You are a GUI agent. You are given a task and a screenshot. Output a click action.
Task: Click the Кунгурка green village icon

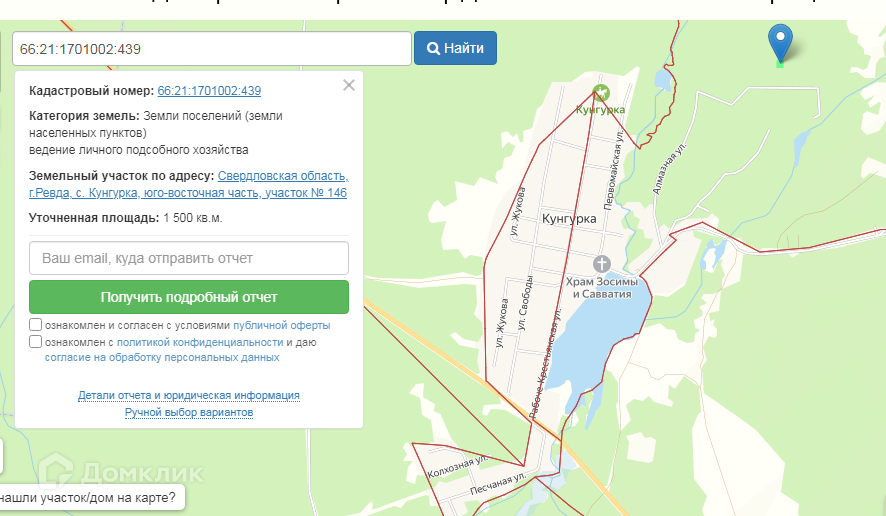tap(601, 93)
